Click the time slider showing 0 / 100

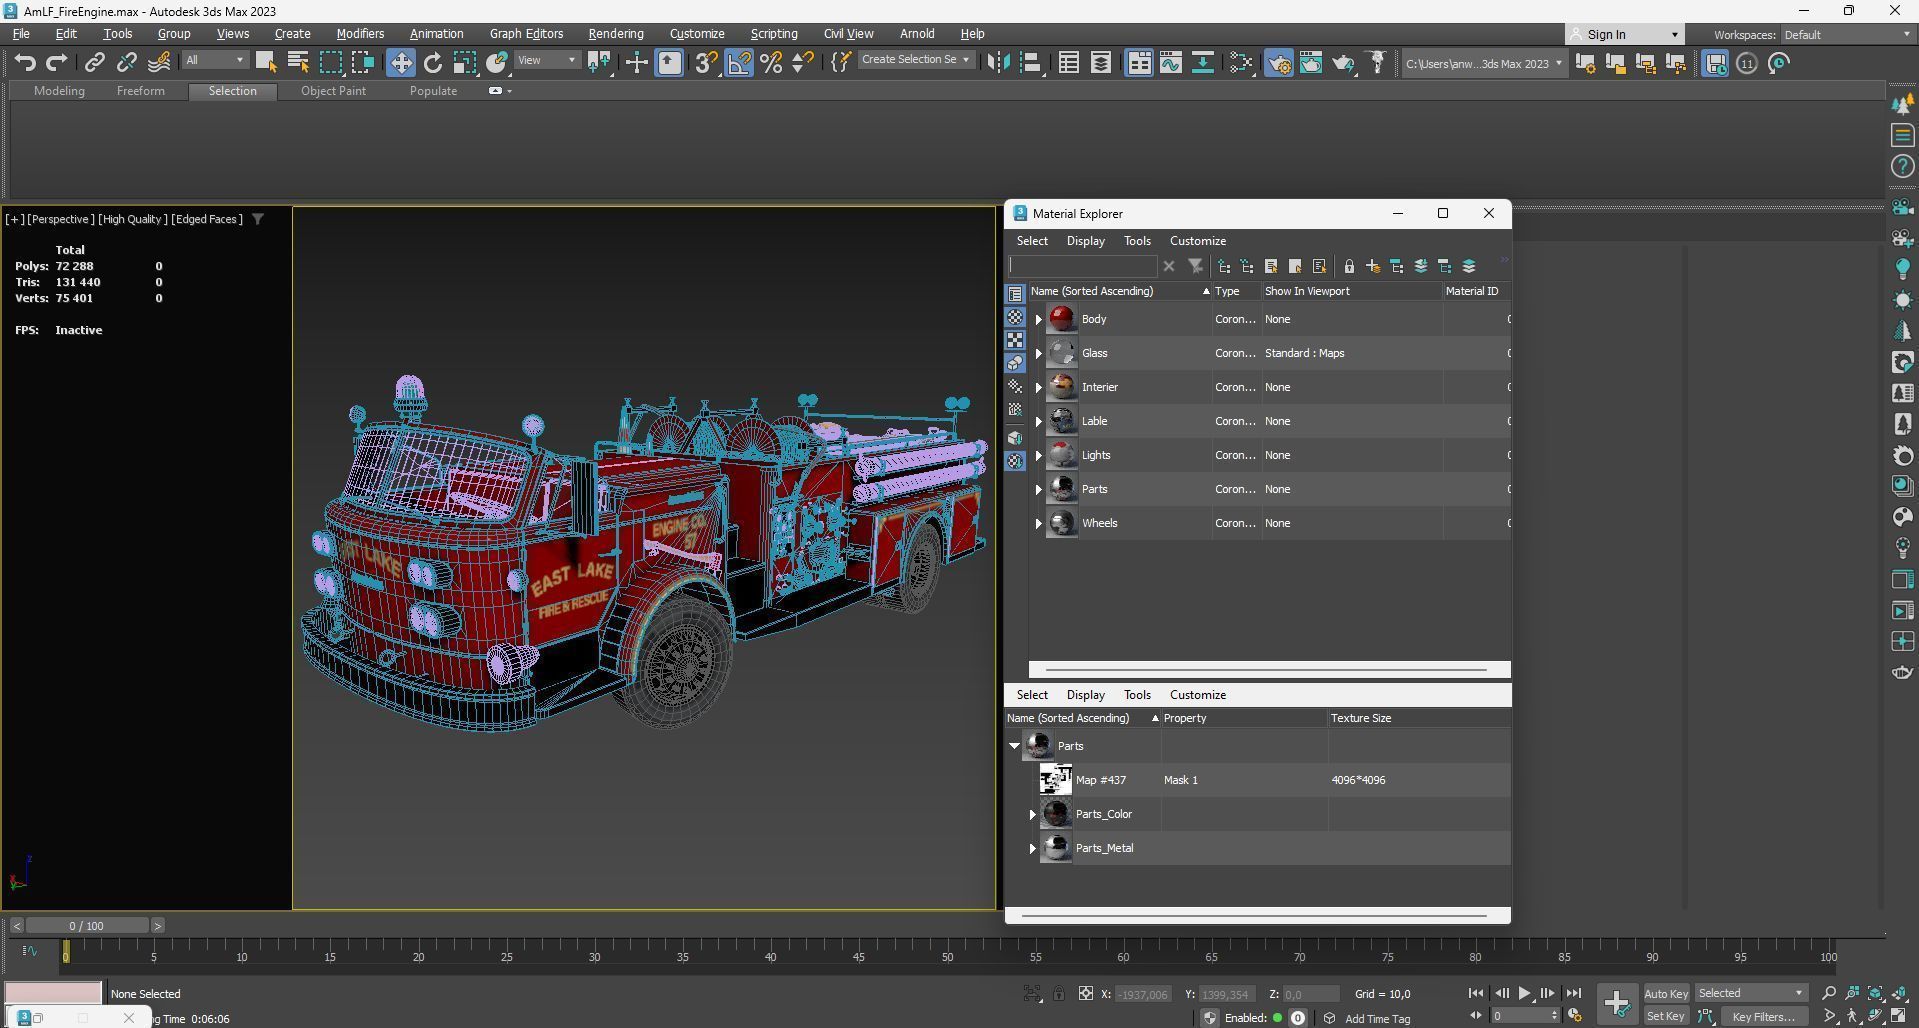pos(87,926)
